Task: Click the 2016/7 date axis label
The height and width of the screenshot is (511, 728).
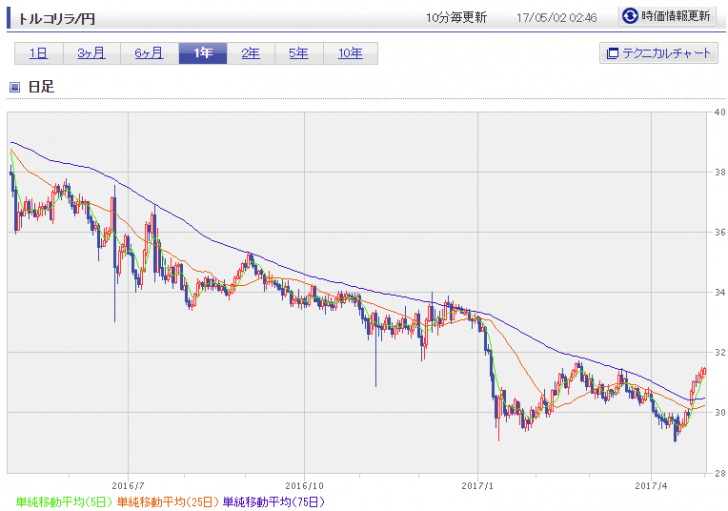Action: [130, 483]
